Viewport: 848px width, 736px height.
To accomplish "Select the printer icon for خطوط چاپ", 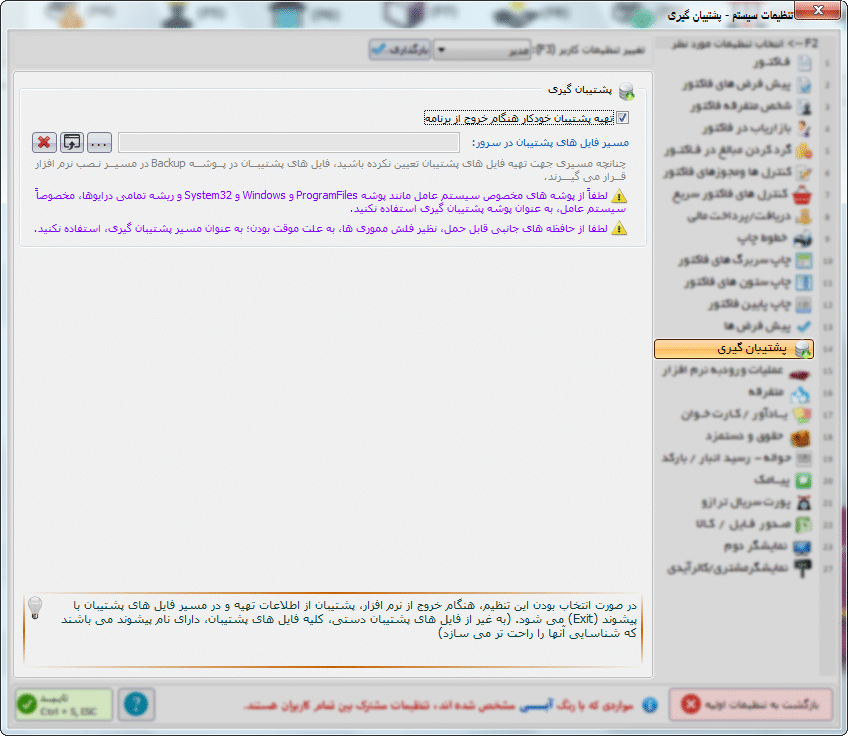I will pos(803,238).
